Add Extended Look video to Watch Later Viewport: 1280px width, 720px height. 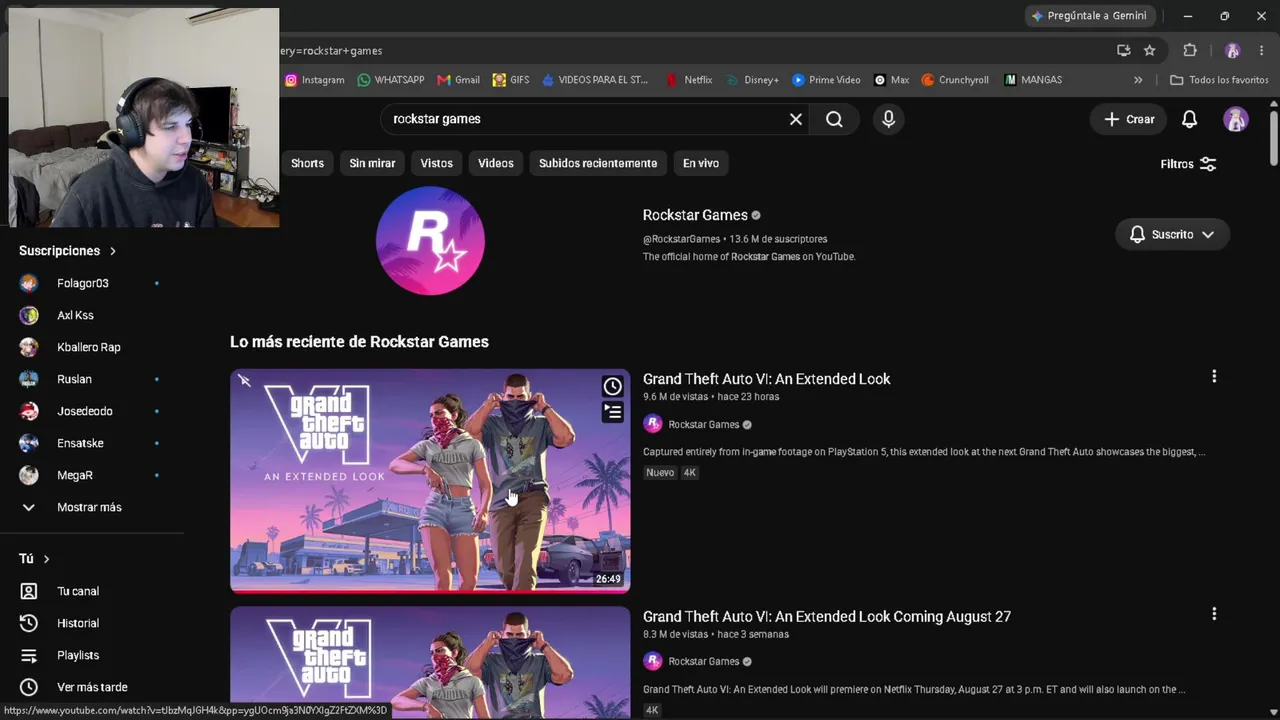coord(613,387)
